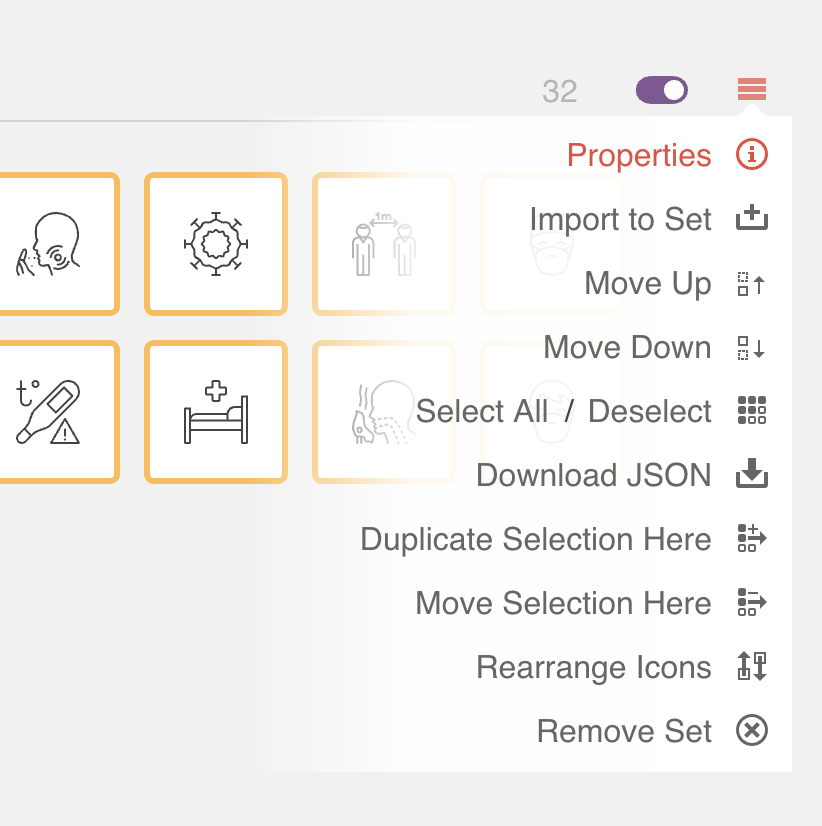The width and height of the screenshot is (822, 826).
Task: Click the Move Down arrow icon
Action: pos(751,347)
